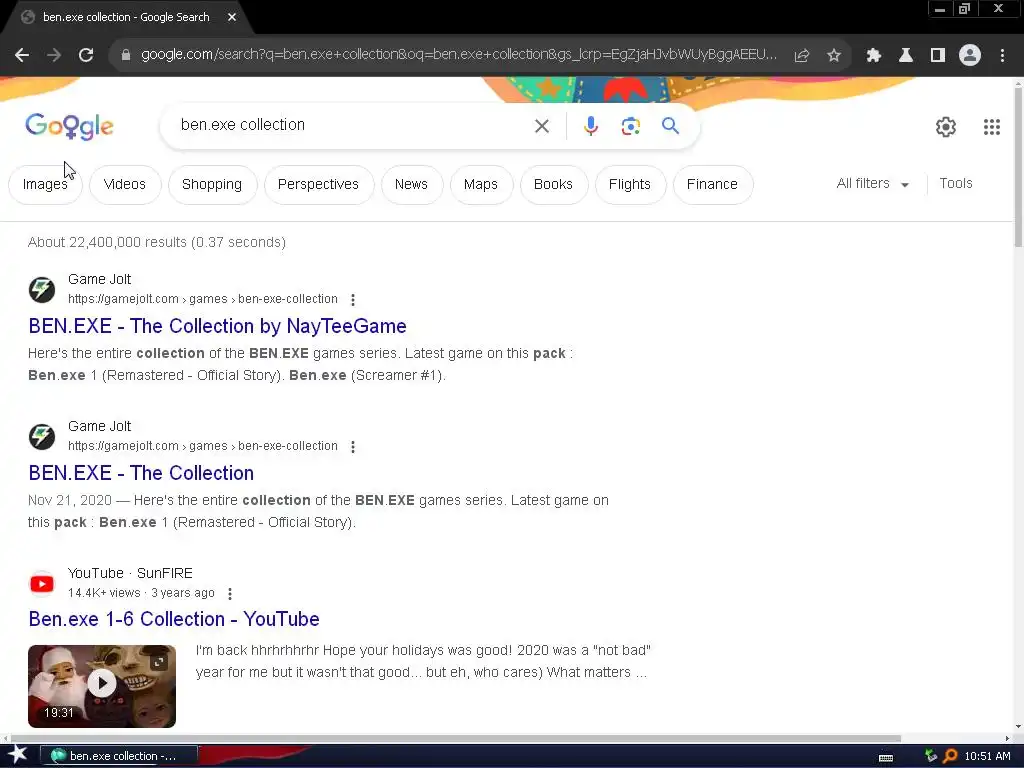Open the Chrome profile avatar
Screen dimensions: 1024x768
(970, 56)
